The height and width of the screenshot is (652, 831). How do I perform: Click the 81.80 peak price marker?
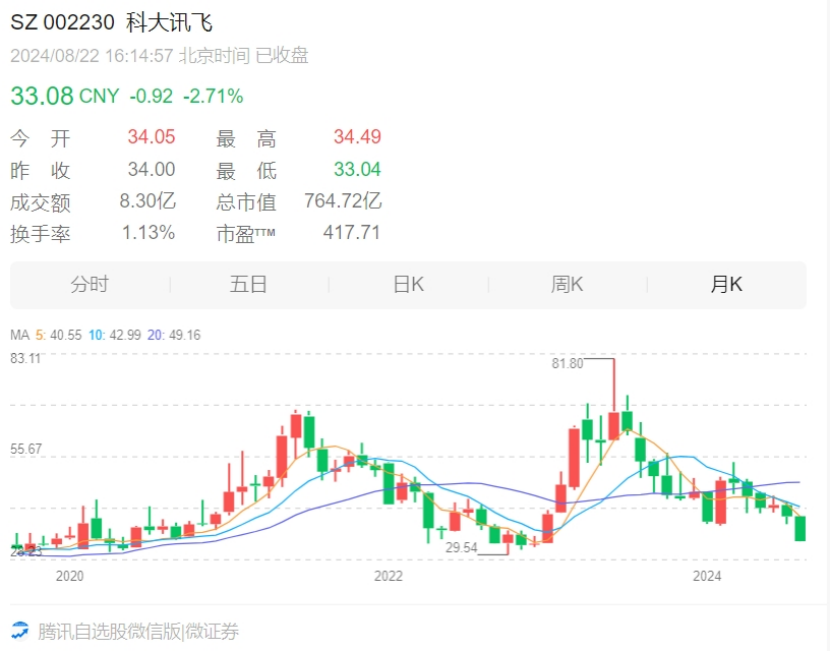[x=567, y=364]
